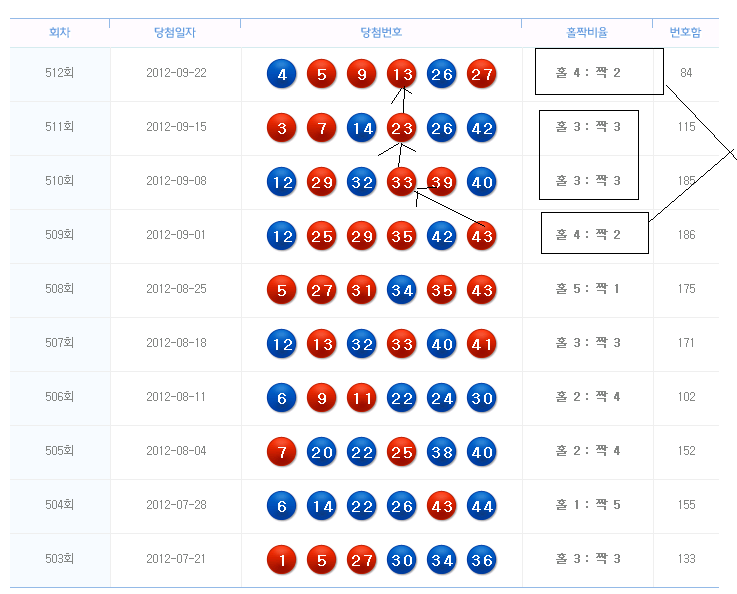This screenshot has height=594, width=737.
Task: Open the 503회 round link
Action: tap(60, 559)
